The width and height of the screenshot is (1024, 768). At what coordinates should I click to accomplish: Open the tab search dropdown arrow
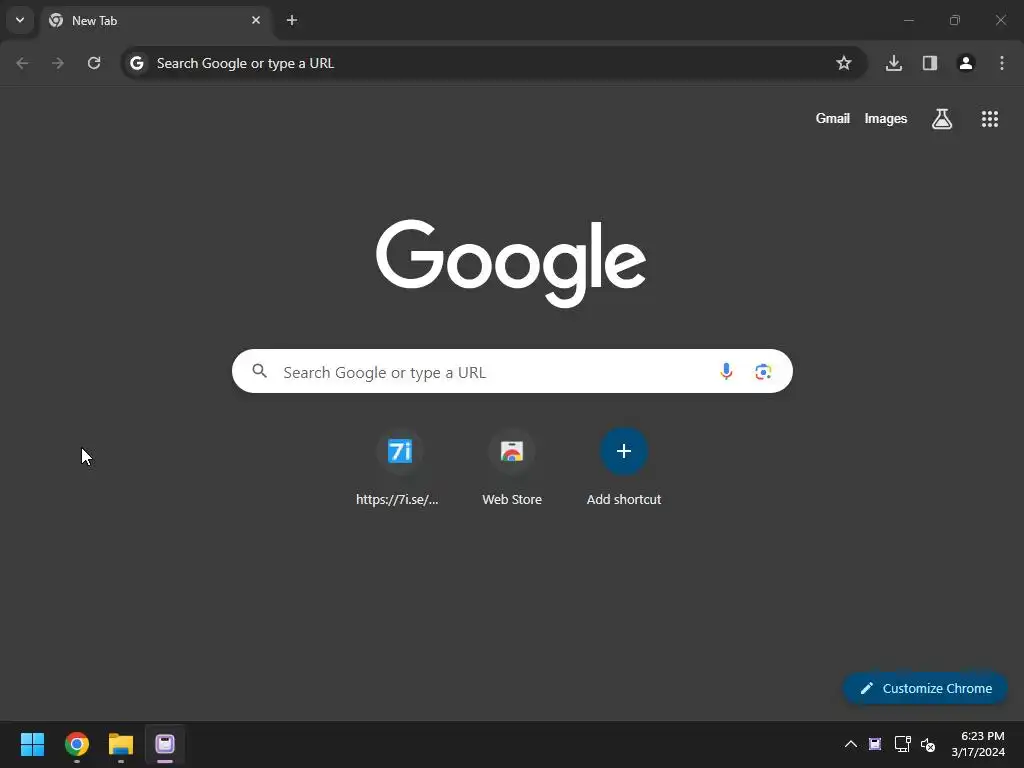point(20,20)
